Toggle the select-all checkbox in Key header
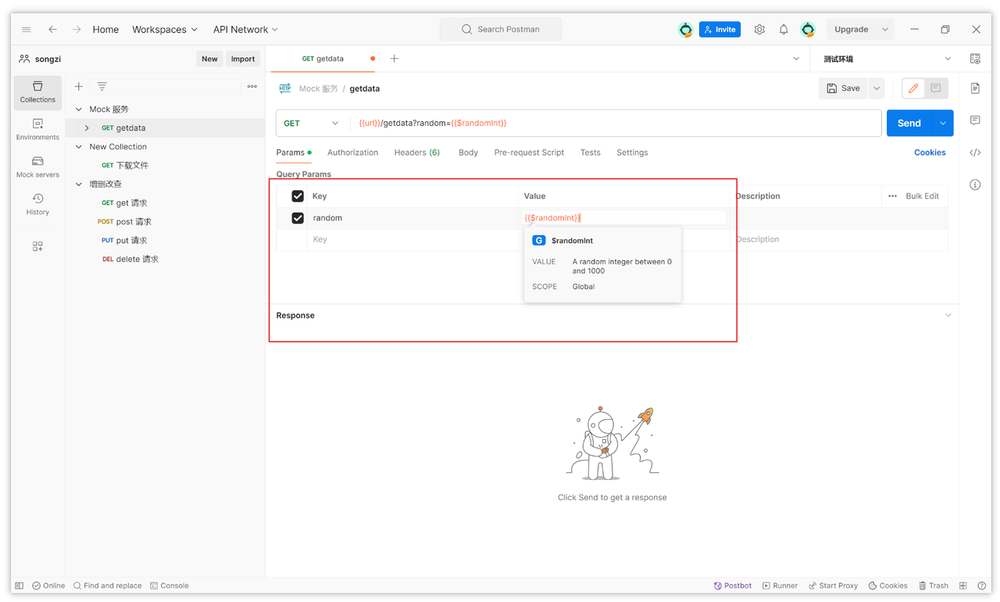This screenshot has width=1000, height=602. 297,196
